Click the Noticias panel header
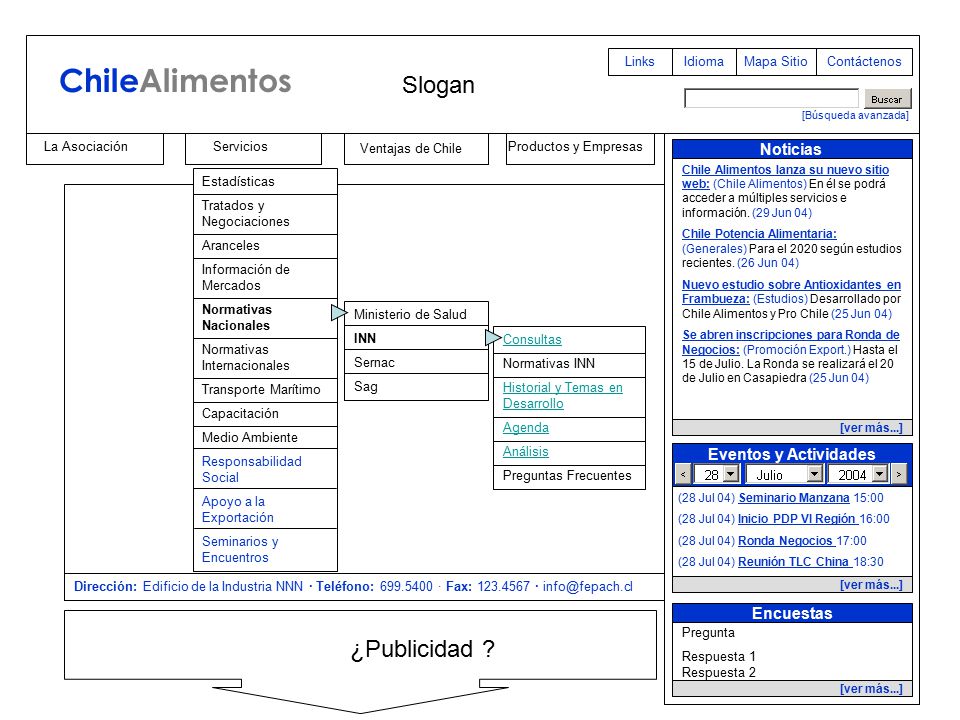Screen dimensions: 960x720 click(792, 149)
